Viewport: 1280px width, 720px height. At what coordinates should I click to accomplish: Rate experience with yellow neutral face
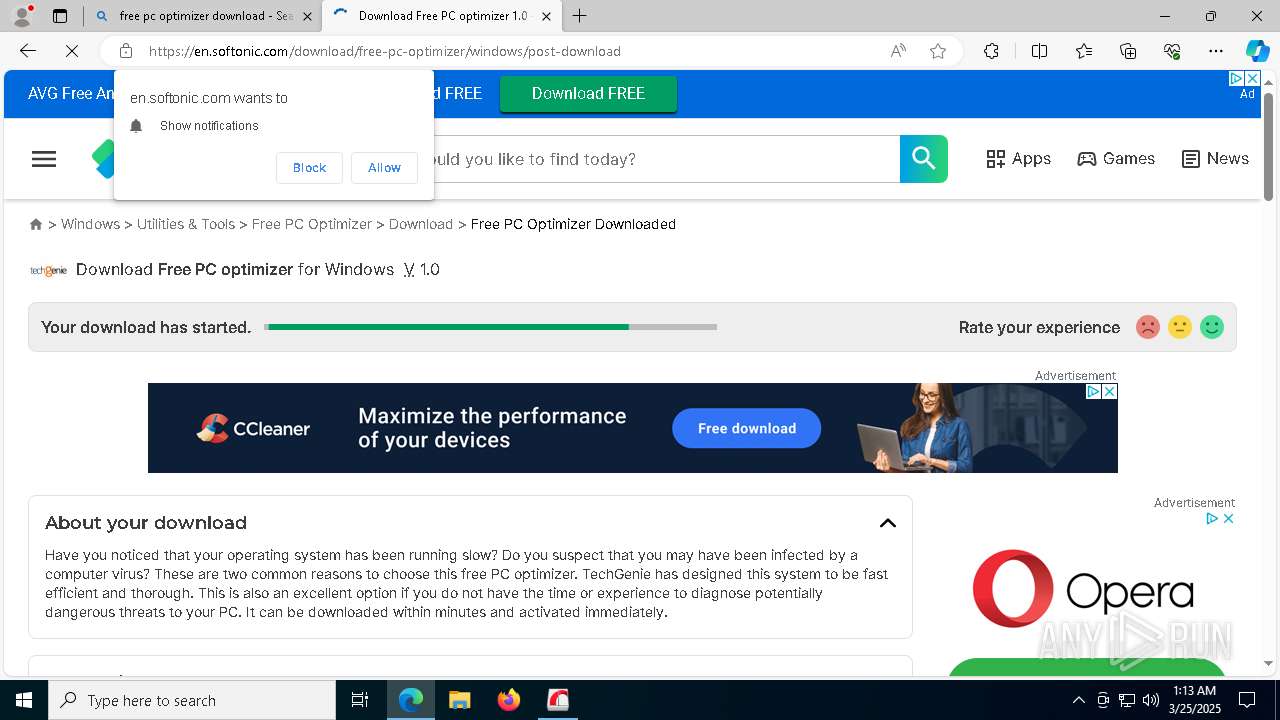click(x=1180, y=327)
